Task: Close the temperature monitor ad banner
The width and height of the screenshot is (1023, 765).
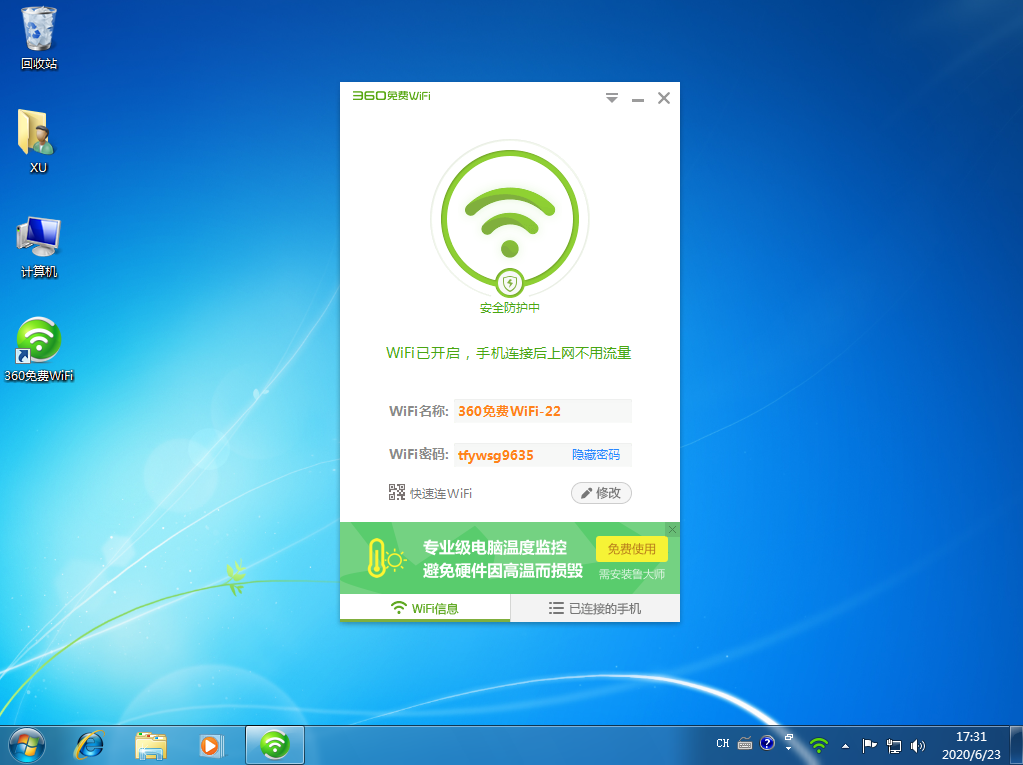Action: coord(673,529)
